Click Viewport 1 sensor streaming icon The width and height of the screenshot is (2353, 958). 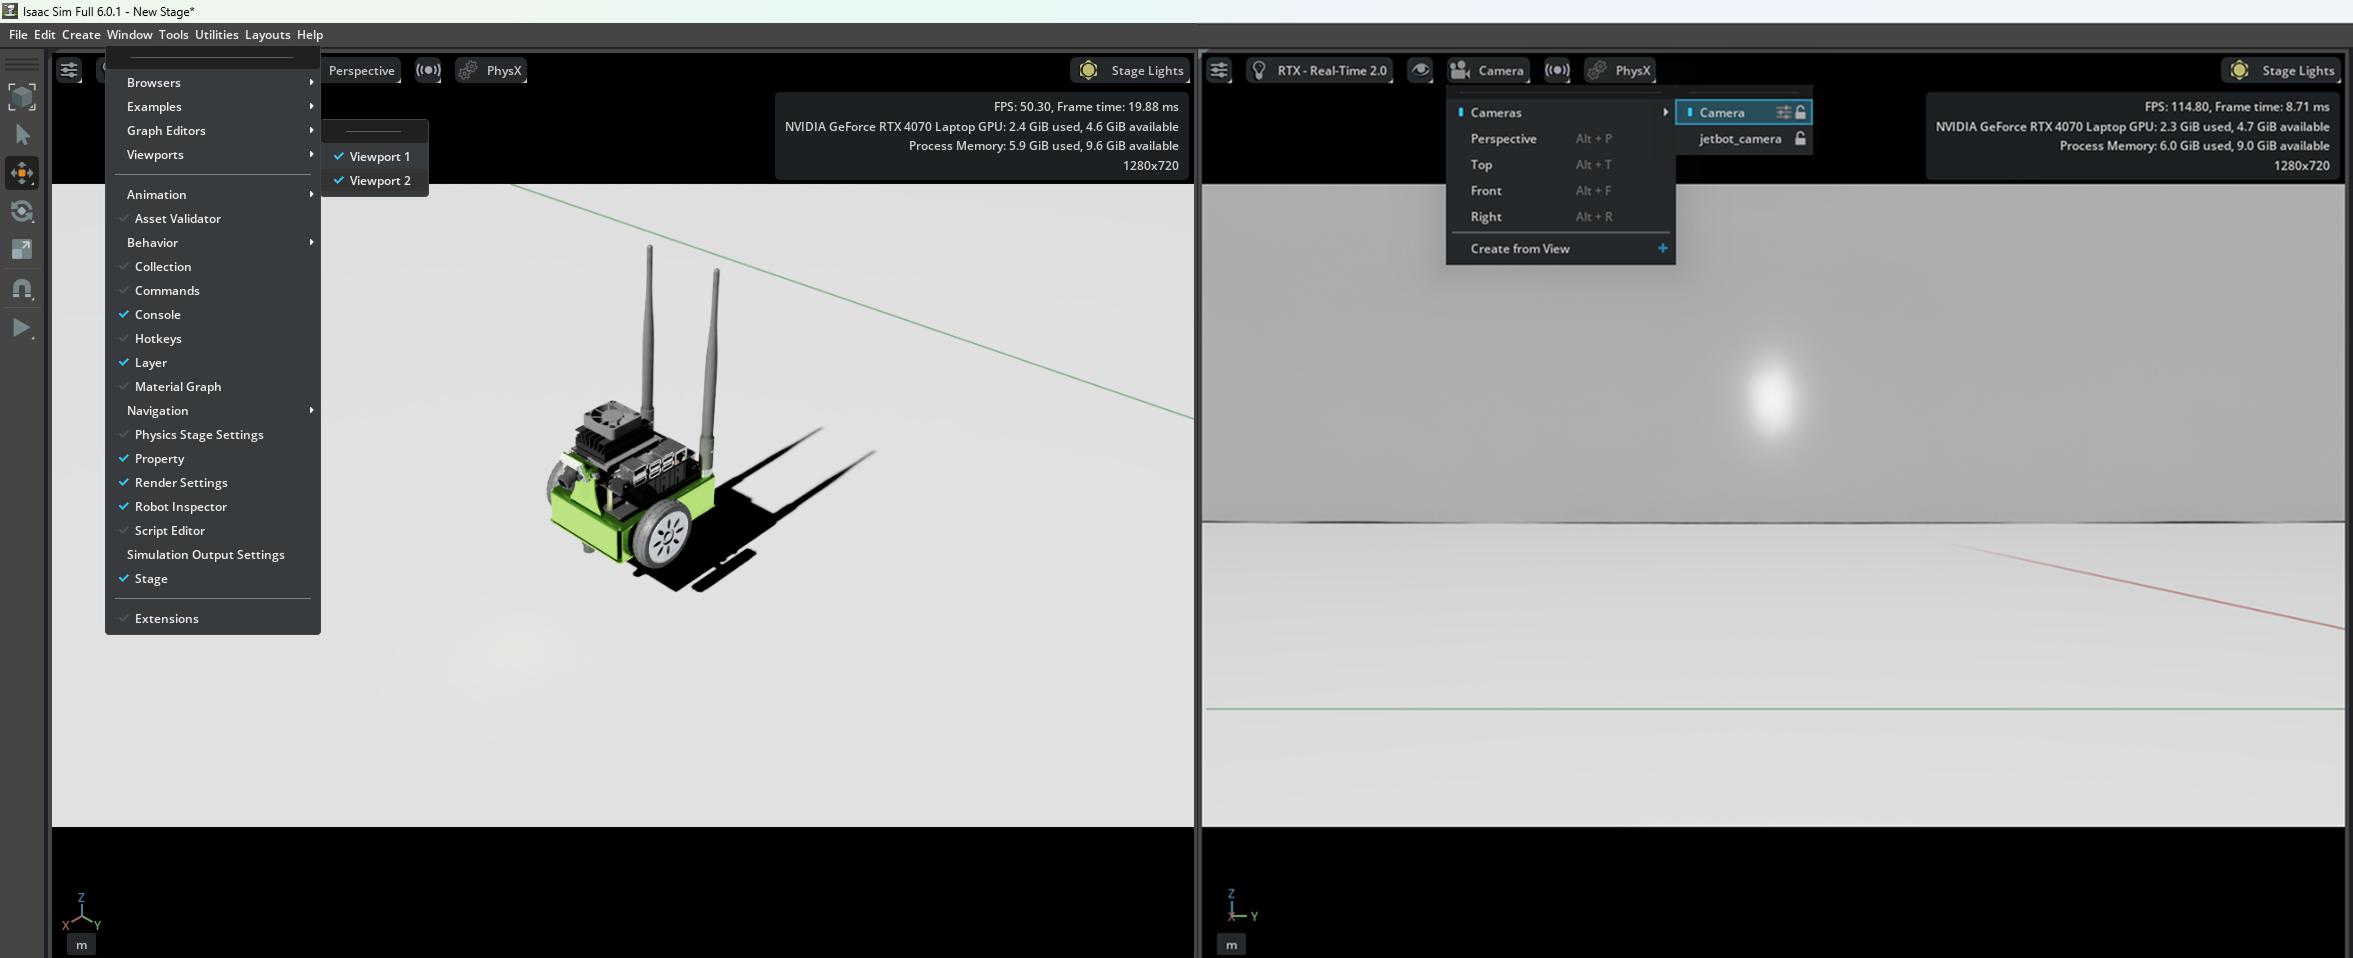[x=428, y=70]
